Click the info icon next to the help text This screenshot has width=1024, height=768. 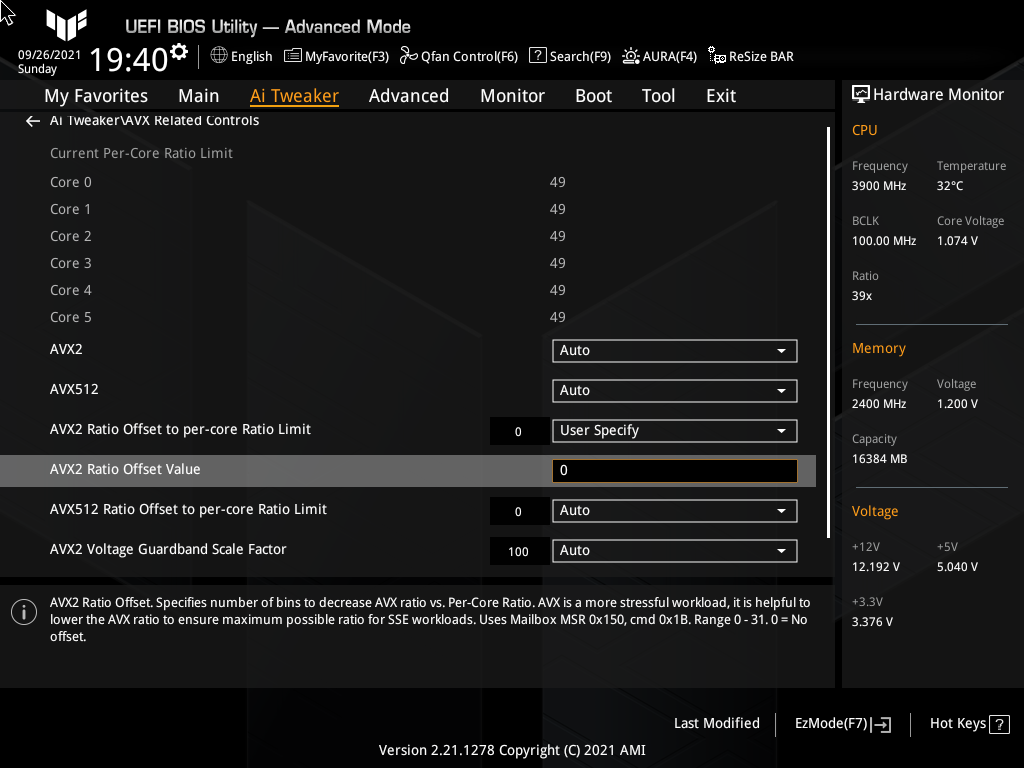pyautogui.click(x=23, y=611)
